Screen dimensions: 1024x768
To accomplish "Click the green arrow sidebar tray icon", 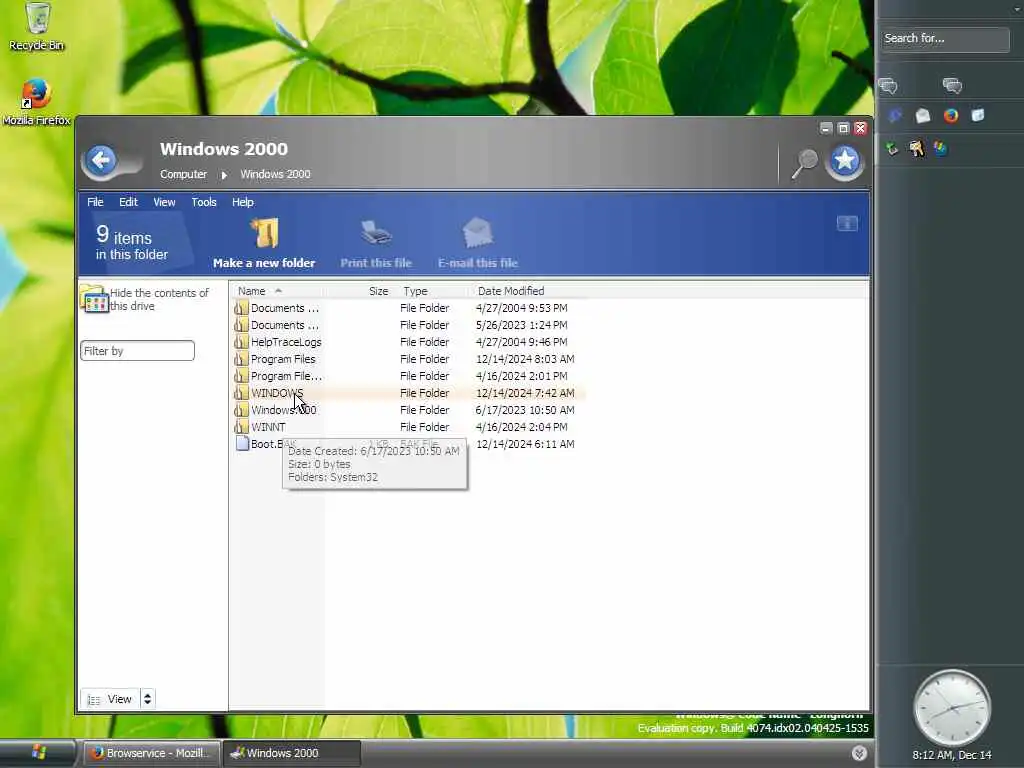I will click(892, 149).
